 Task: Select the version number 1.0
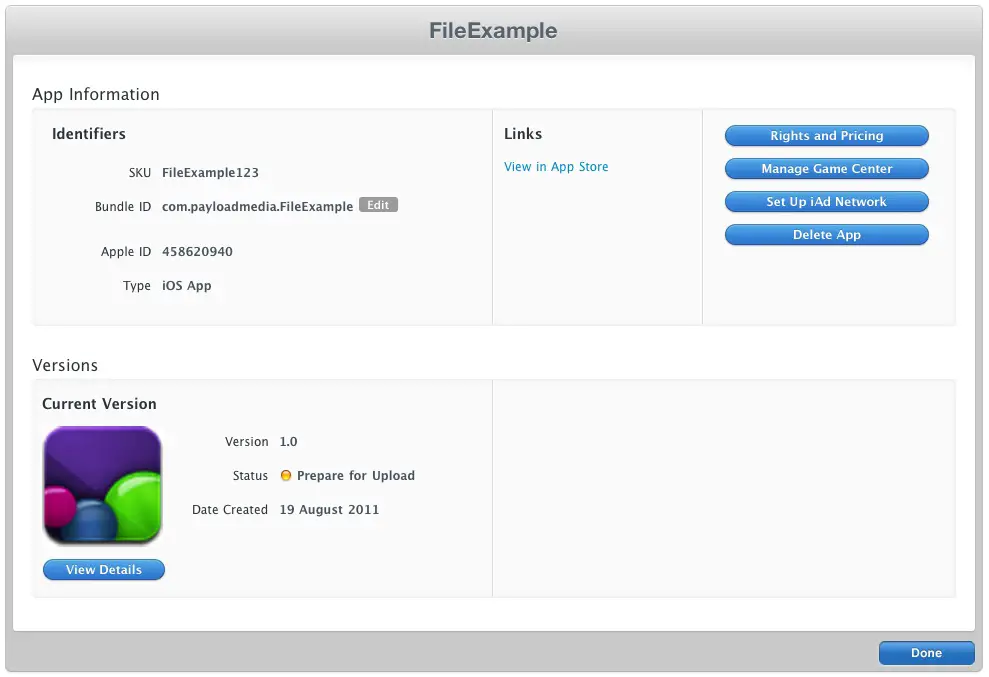tap(288, 442)
